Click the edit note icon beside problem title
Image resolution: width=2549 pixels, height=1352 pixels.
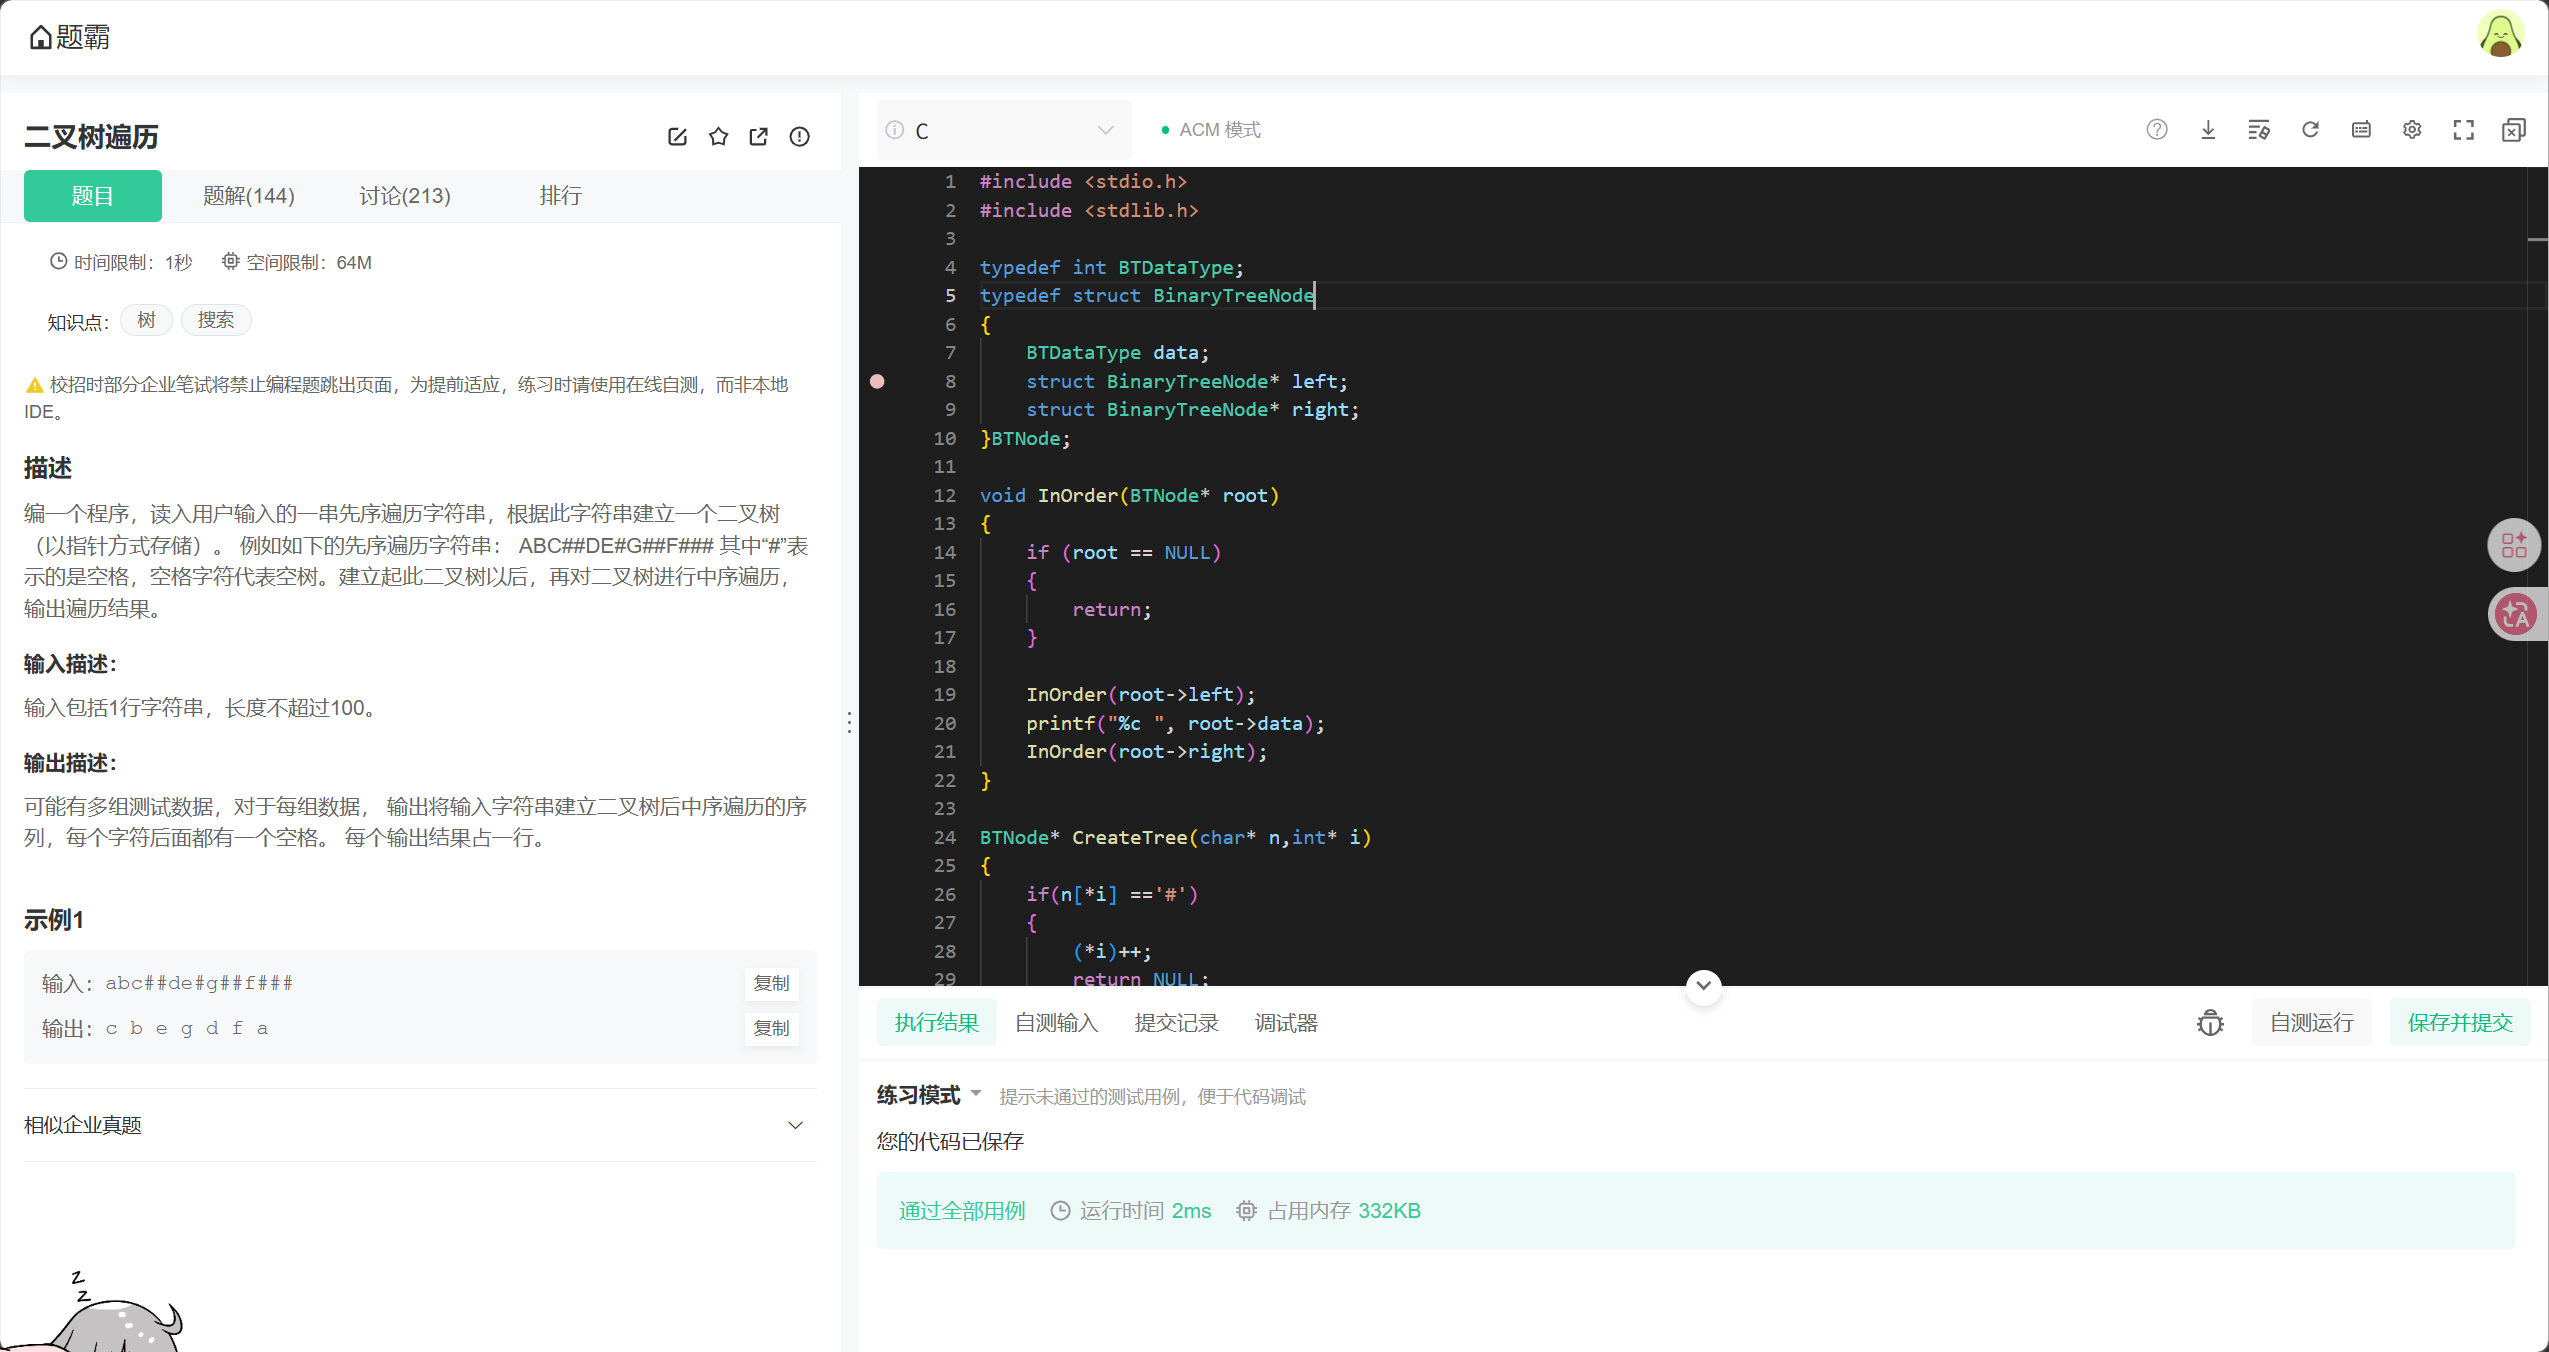coord(677,137)
